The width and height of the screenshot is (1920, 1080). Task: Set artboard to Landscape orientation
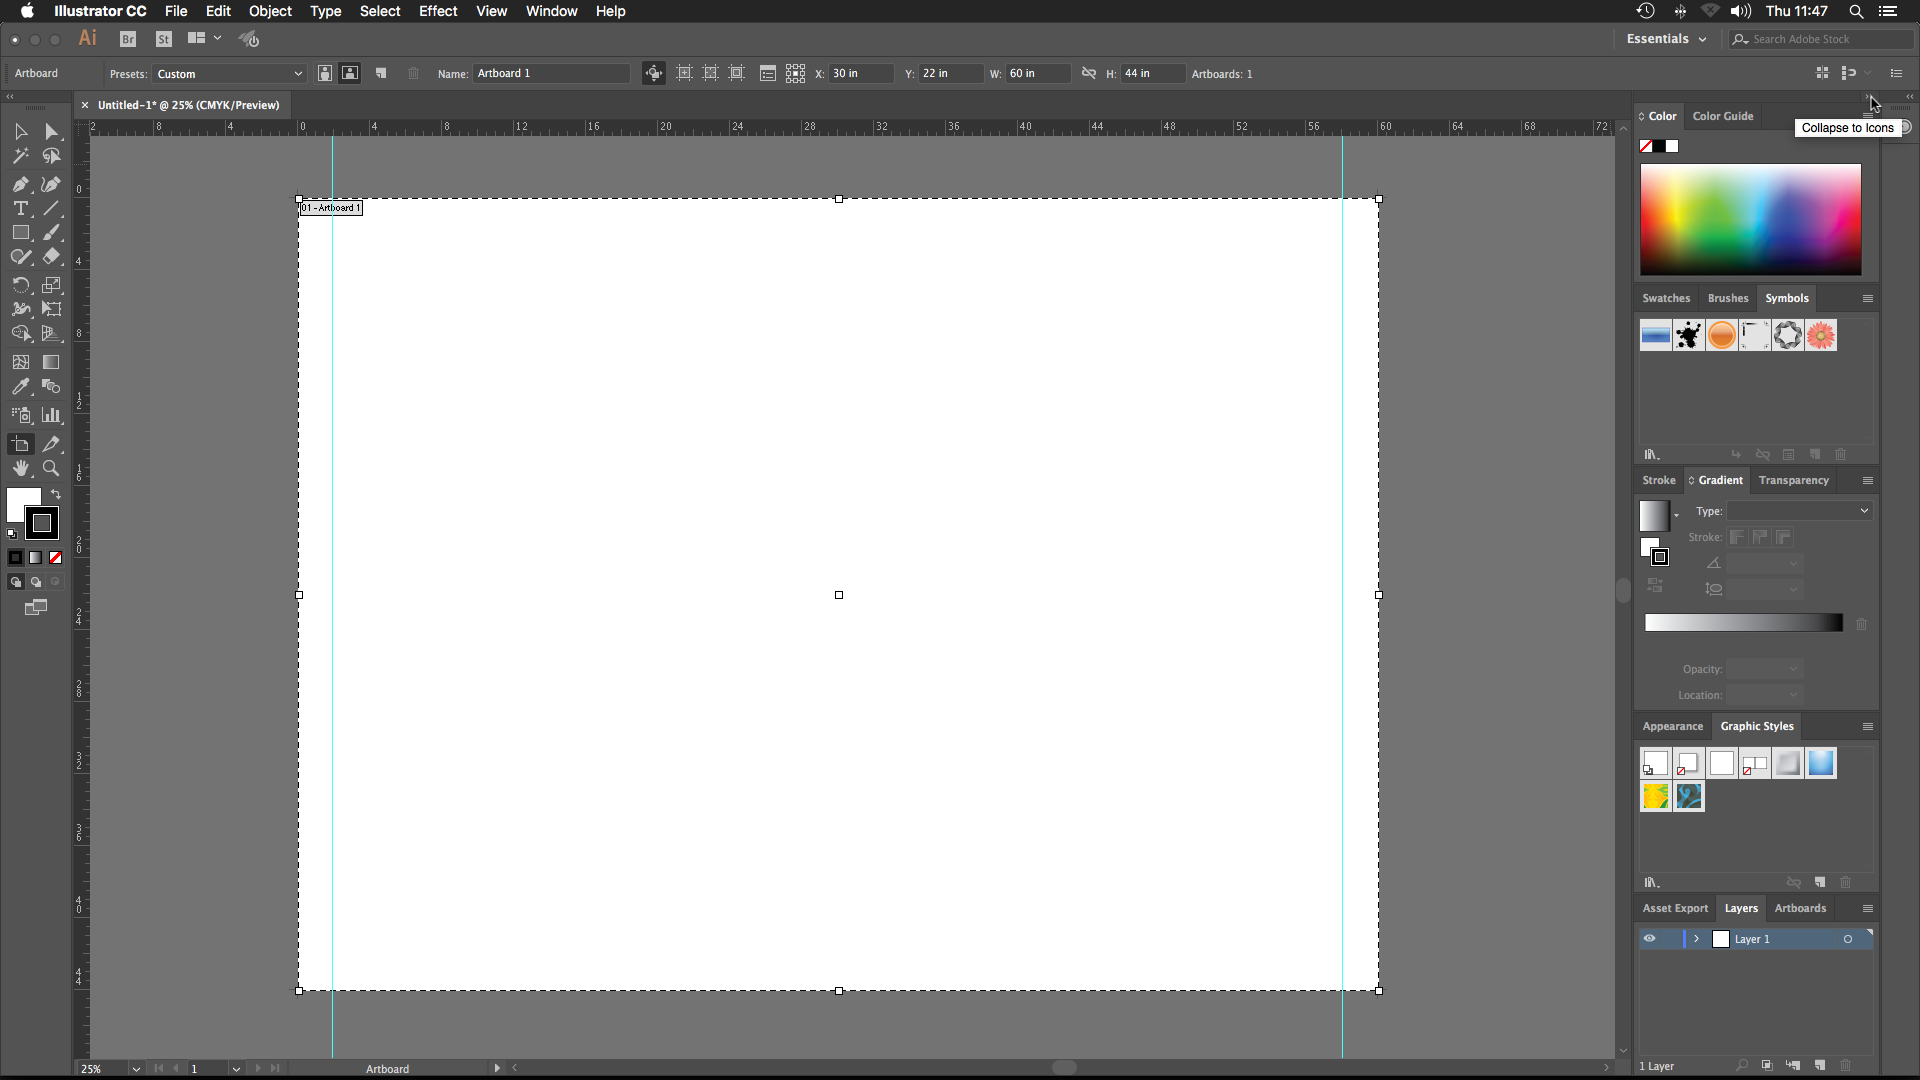tap(350, 73)
